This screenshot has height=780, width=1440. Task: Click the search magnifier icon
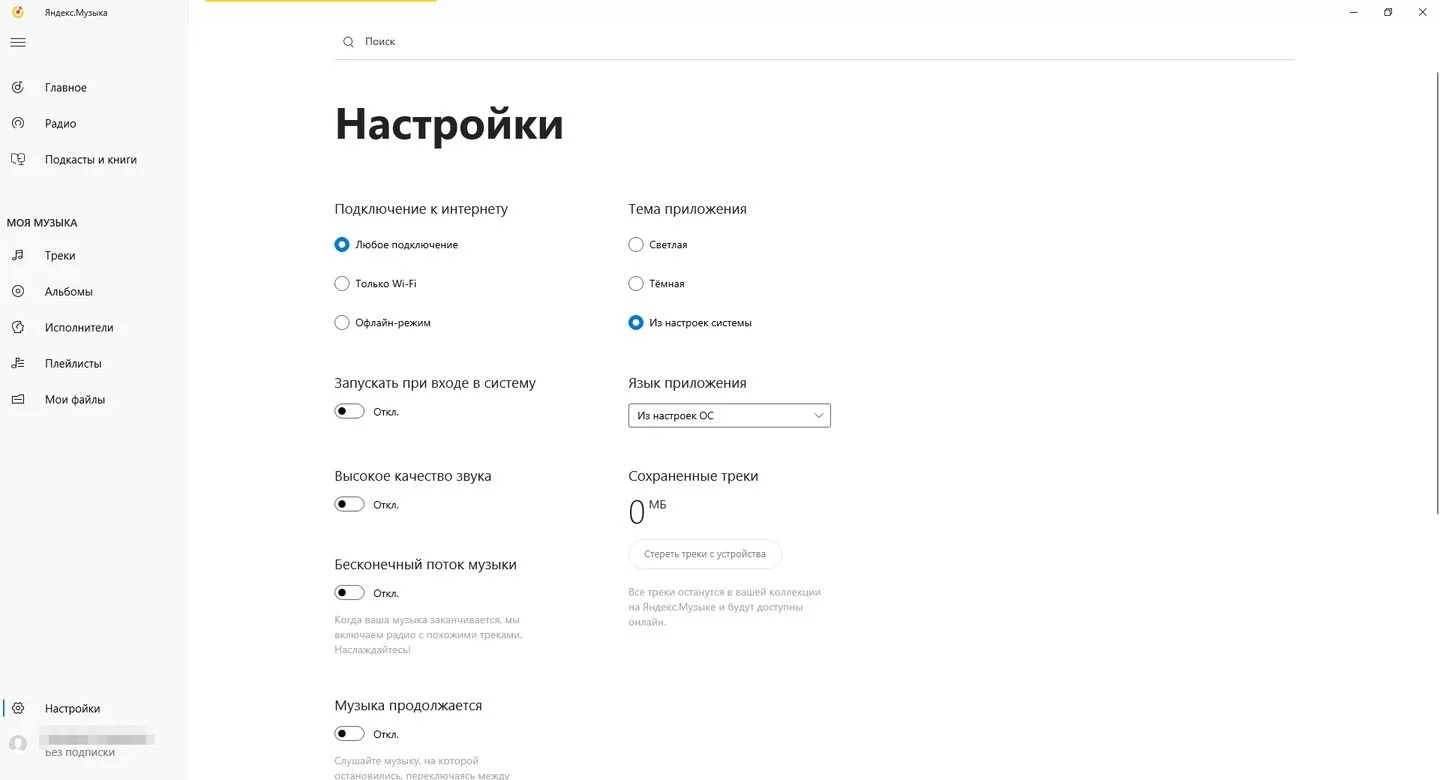348,42
